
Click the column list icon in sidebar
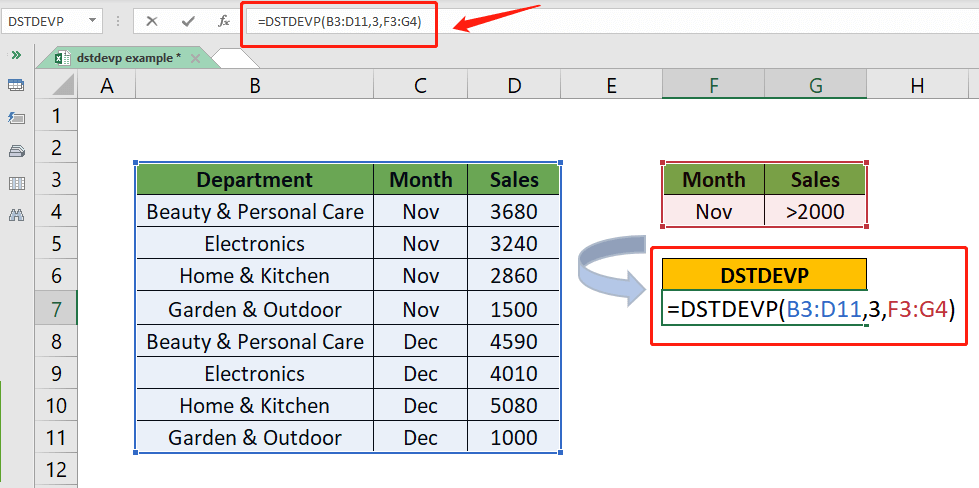pos(16,183)
